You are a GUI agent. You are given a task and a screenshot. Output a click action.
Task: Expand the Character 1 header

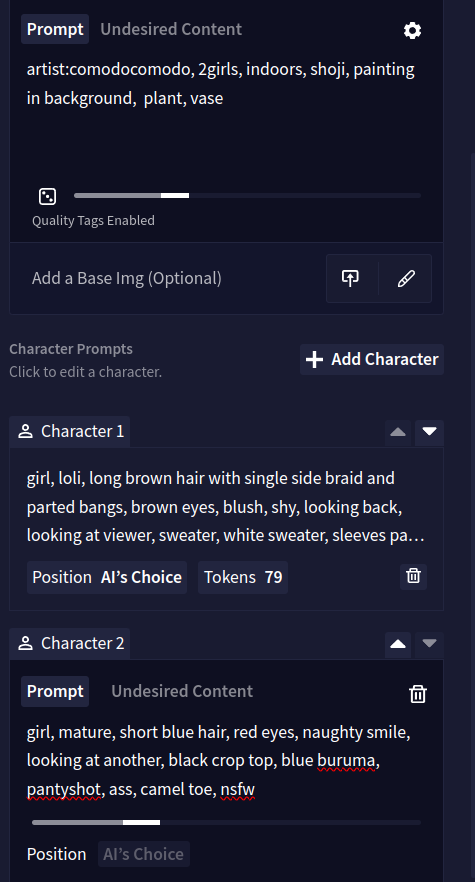(x=70, y=431)
